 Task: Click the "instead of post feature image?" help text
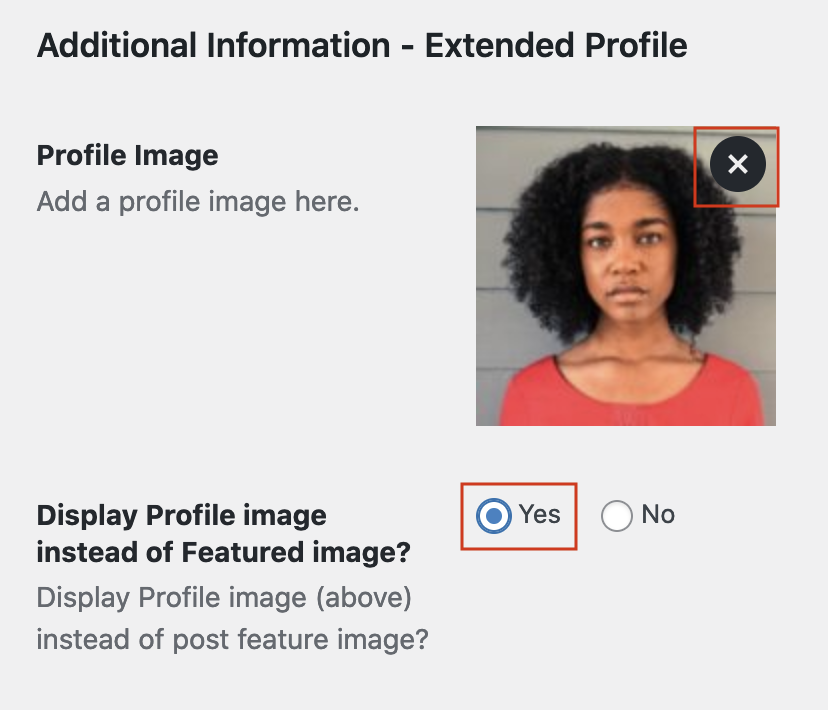[x=232, y=639]
